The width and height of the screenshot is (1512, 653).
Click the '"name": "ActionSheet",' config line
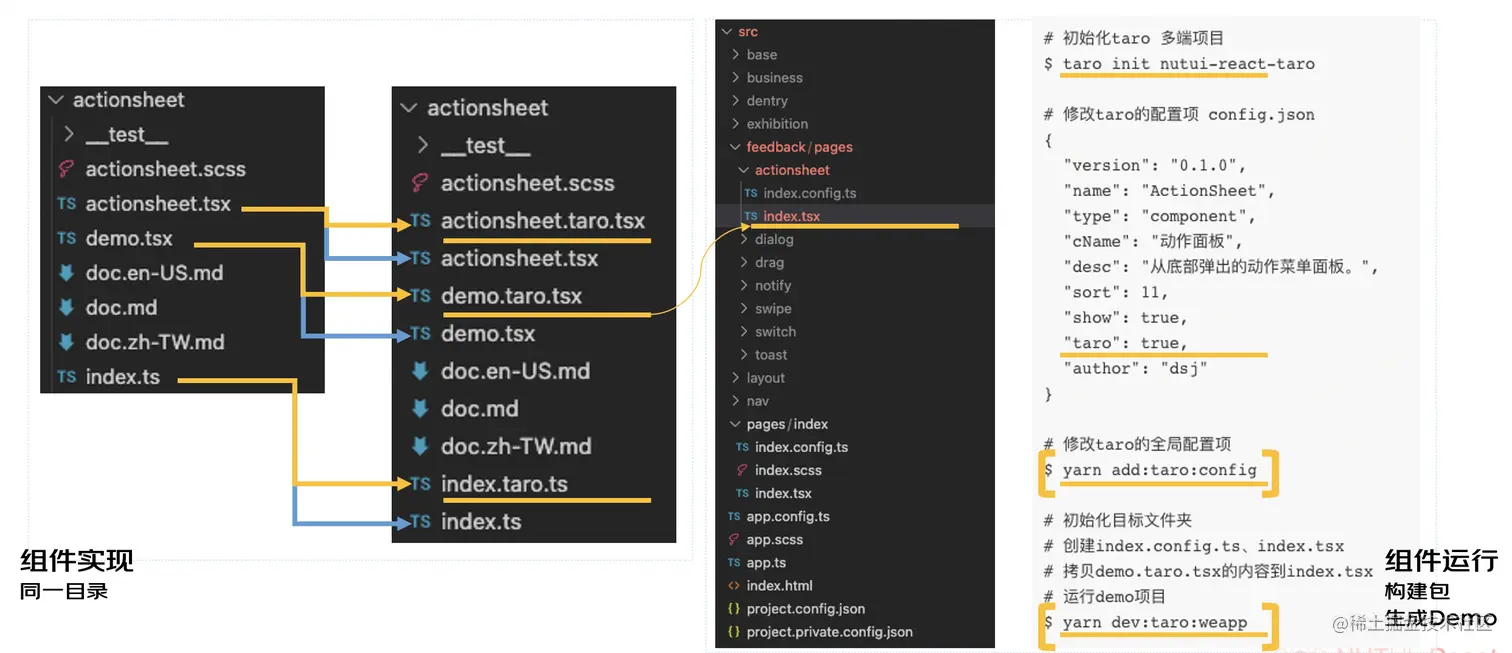(x=1169, y=190)
